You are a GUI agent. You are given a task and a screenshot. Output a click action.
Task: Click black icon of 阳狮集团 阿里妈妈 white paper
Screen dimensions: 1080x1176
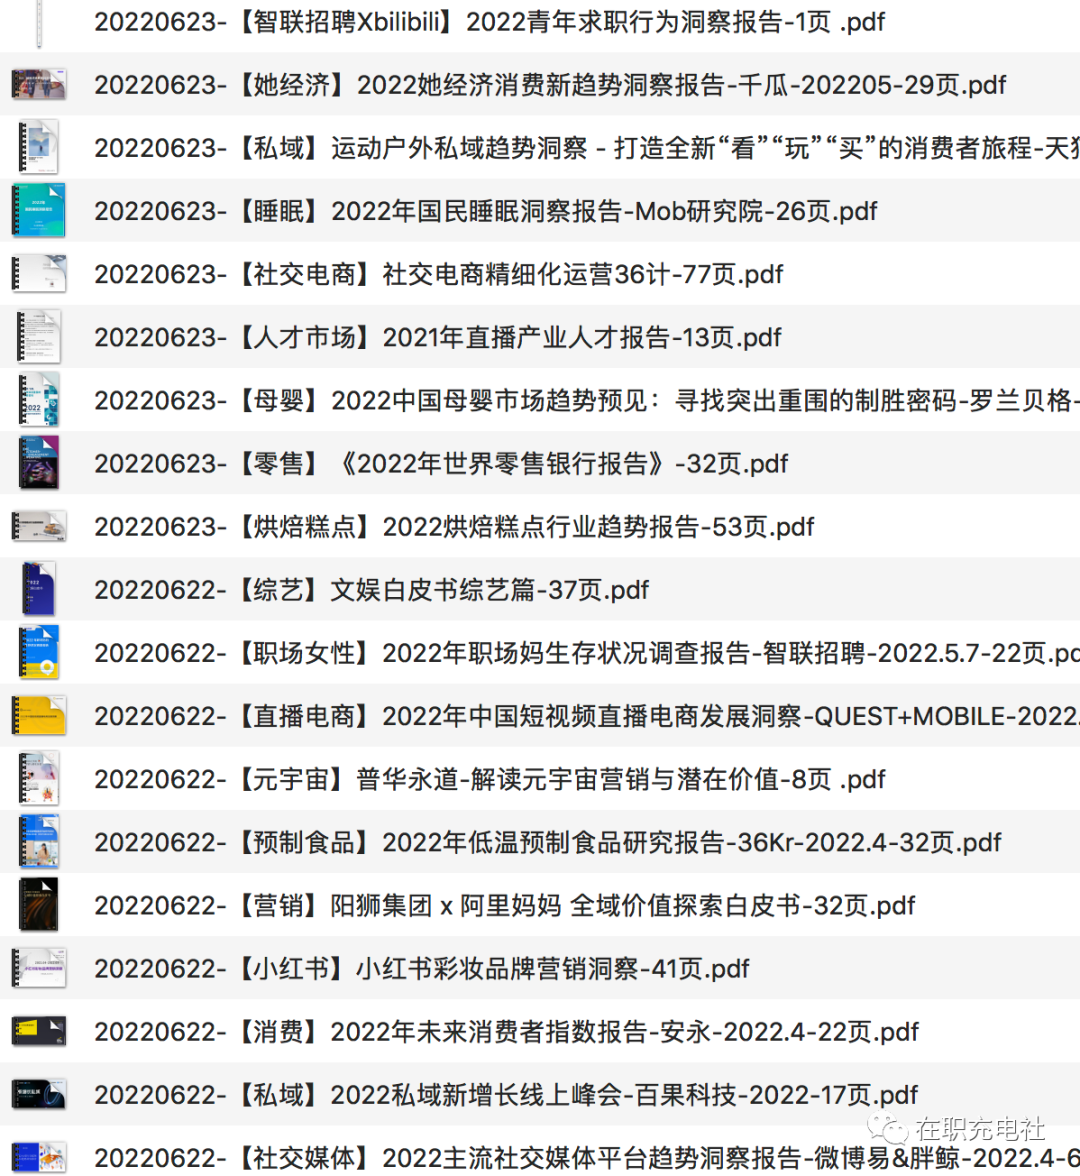pos(39,905)
